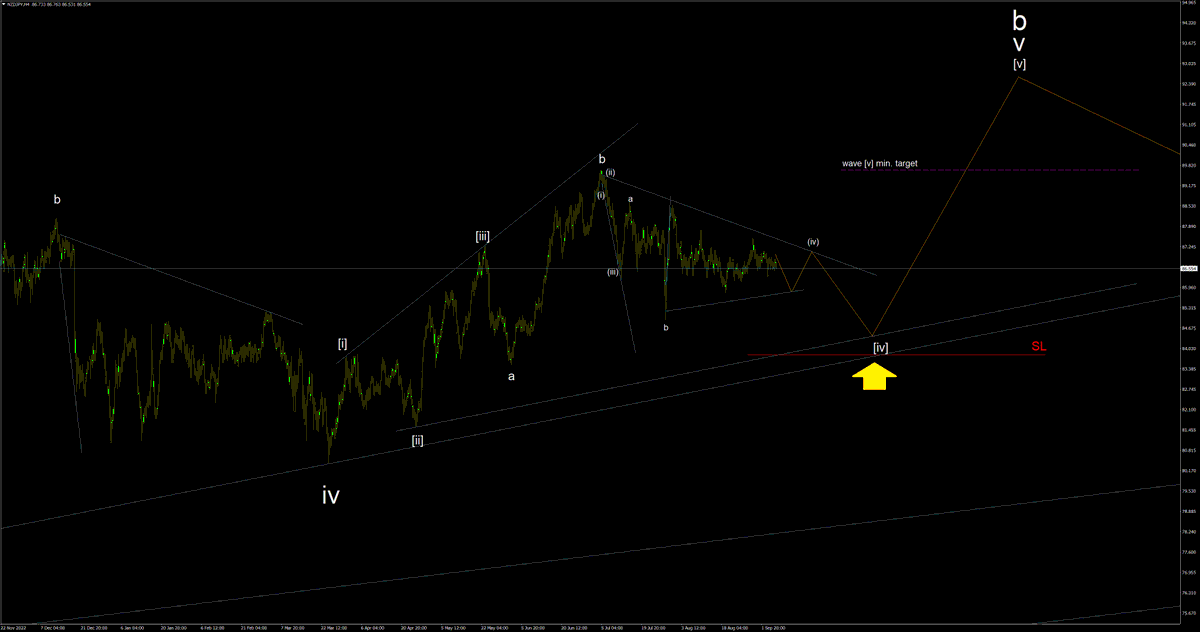
Task: Select the [v] wave label
Action: coord(1018,64)
